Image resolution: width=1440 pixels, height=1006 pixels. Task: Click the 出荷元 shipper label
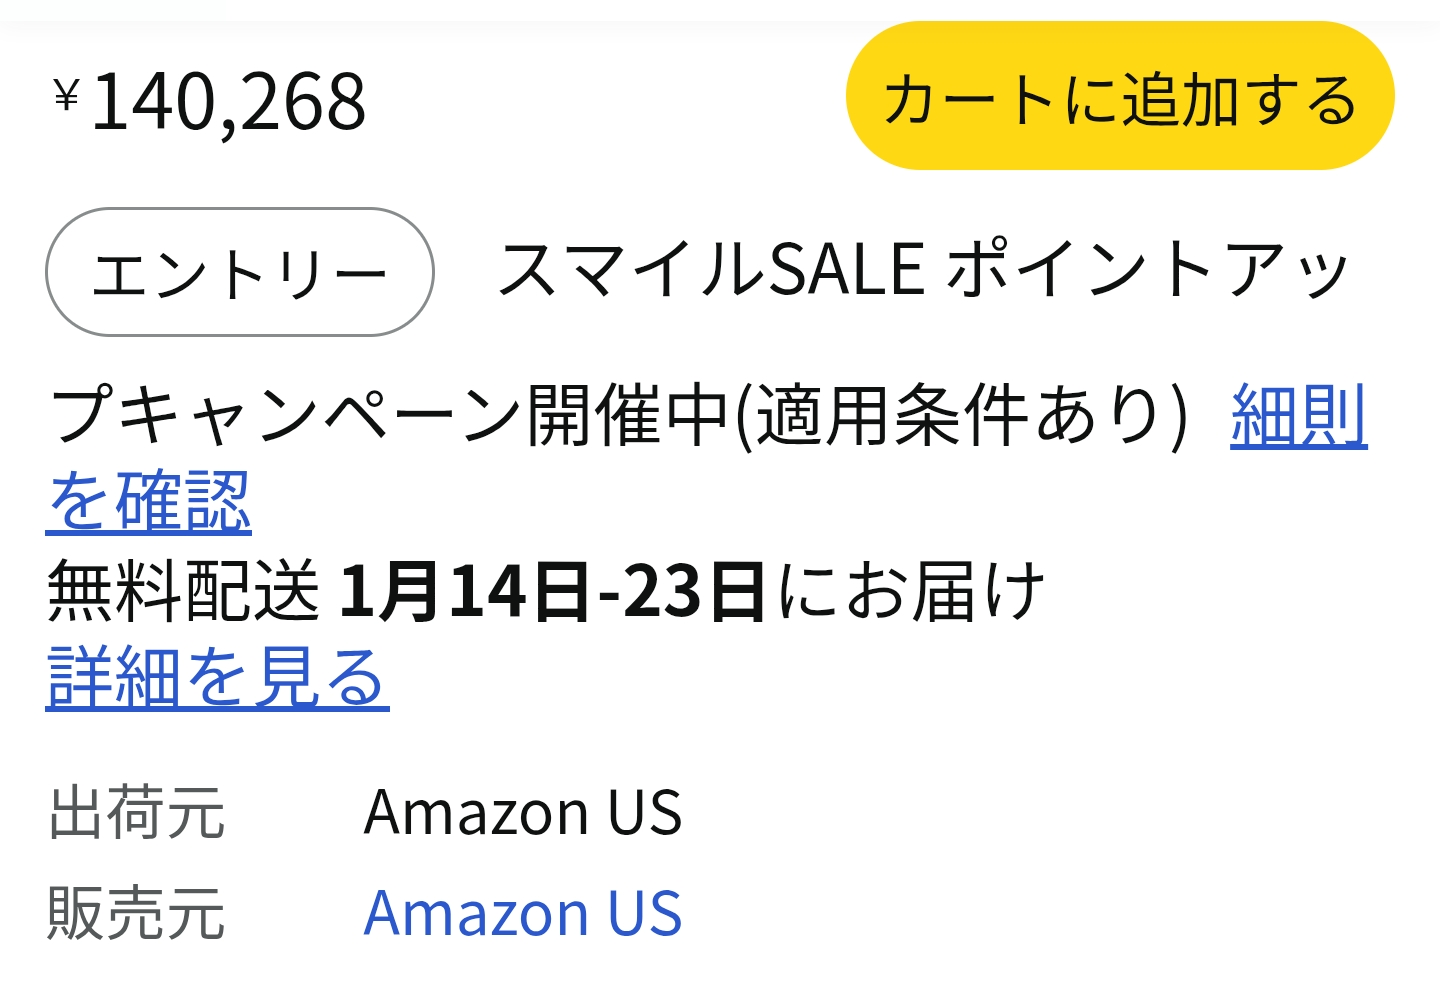point(136,812)
